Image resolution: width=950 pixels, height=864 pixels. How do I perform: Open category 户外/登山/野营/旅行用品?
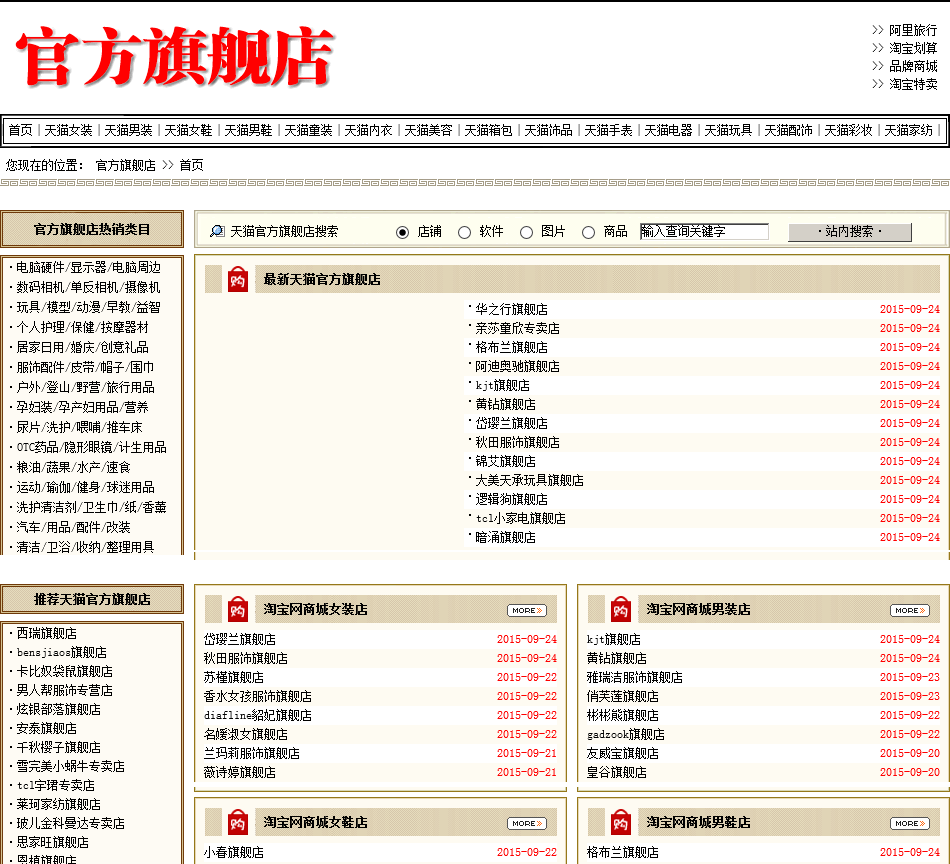(x=85, y=387)
